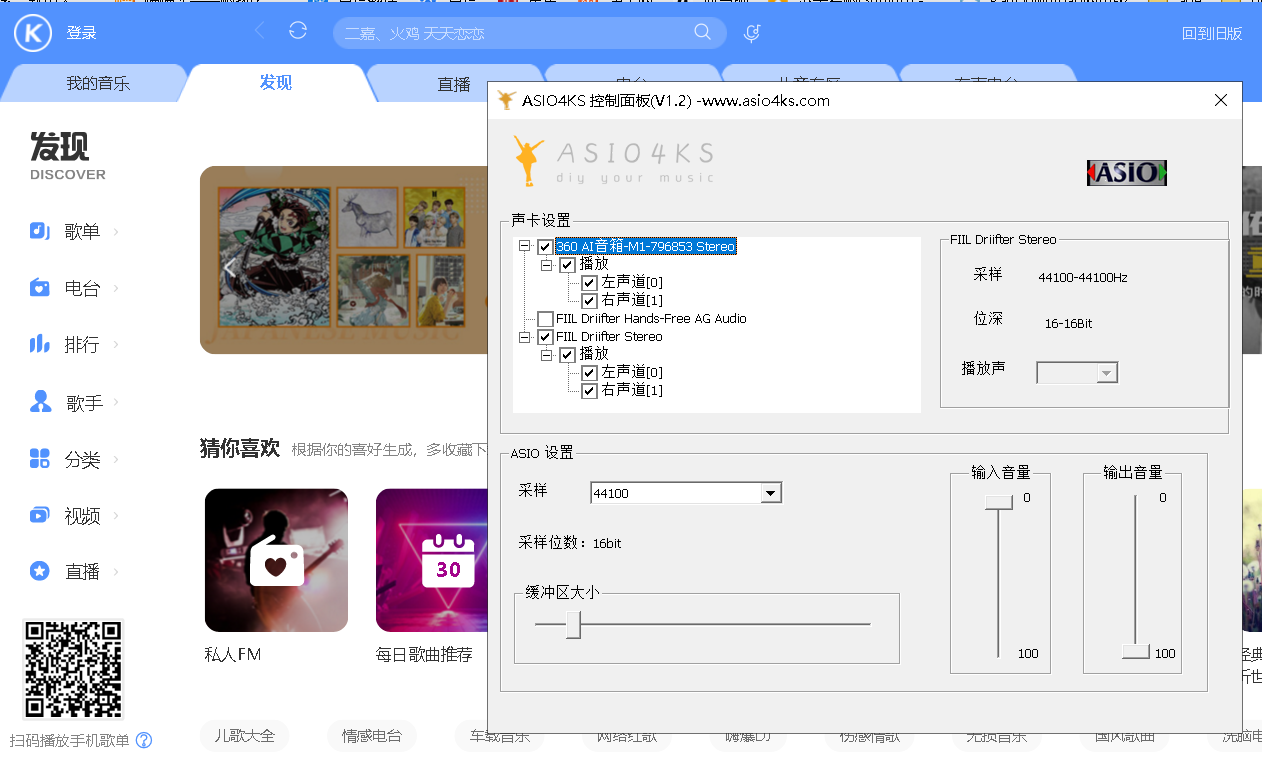
Task: Click the 歌手 sidebar icon
Action: pos(40,402)
